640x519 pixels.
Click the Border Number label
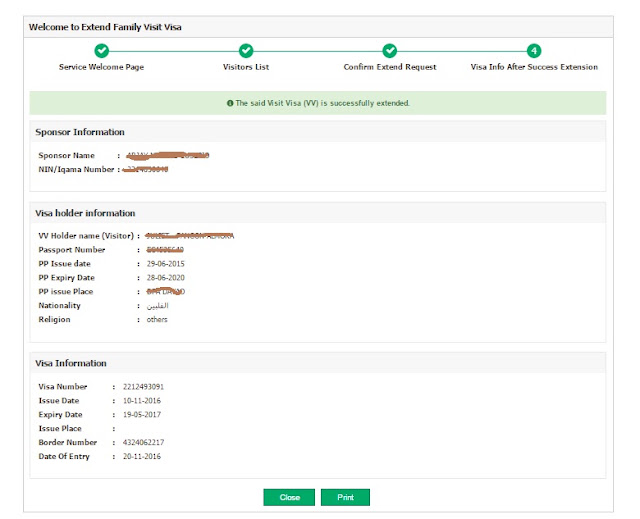click(68, 442)
